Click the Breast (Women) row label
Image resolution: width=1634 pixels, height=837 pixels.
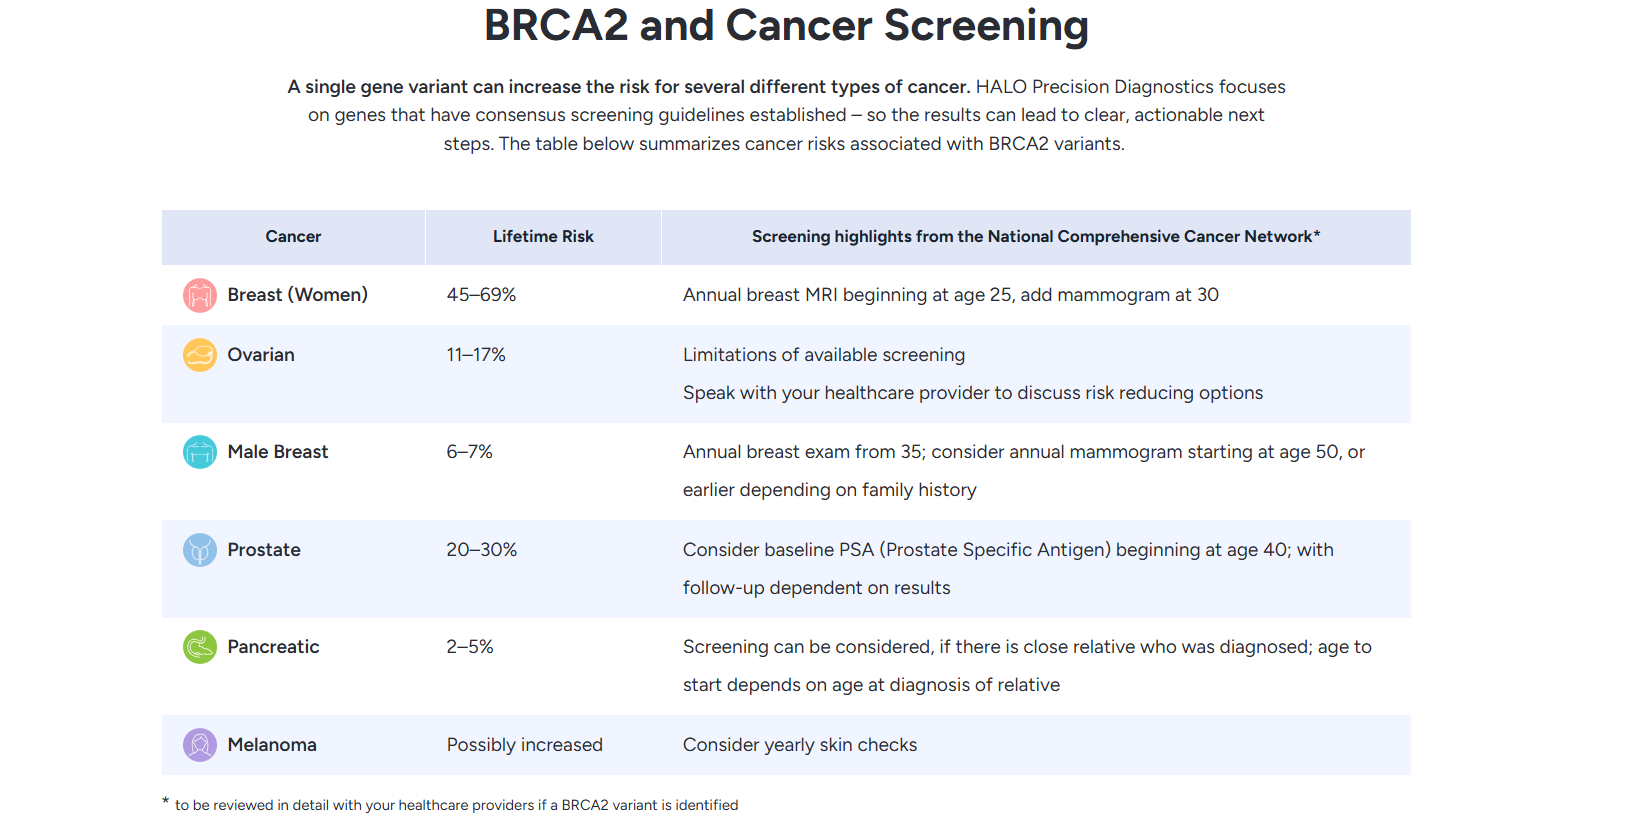click(297, 295)
